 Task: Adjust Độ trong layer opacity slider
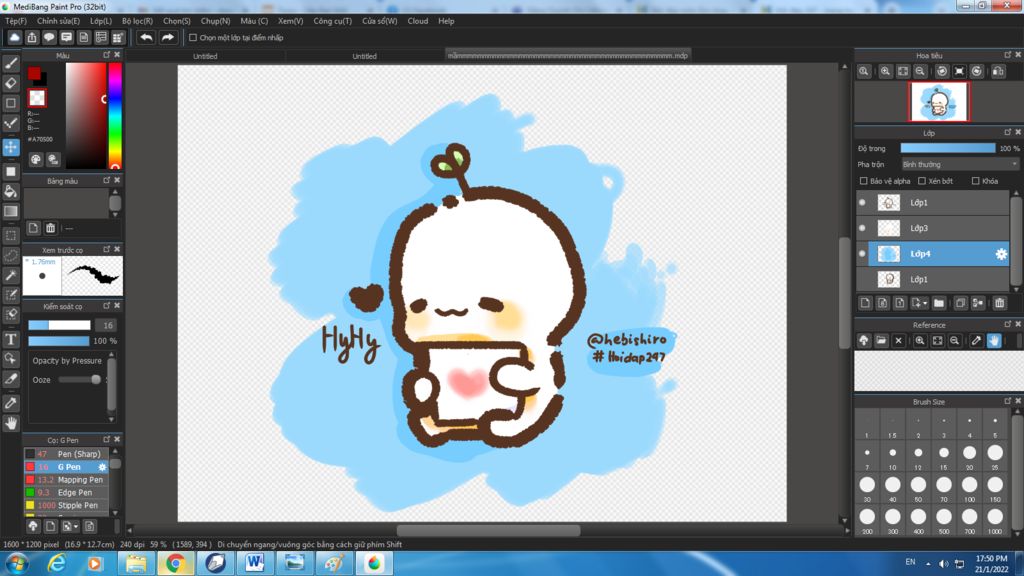point(948,148)
